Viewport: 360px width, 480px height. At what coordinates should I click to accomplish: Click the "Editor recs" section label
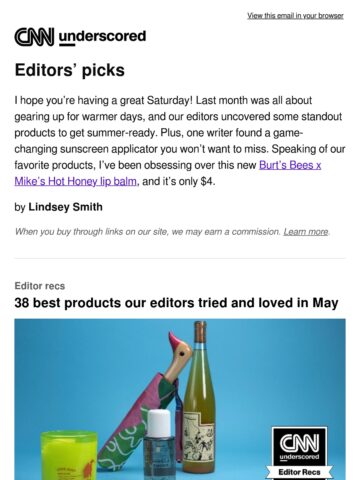[40, 286]
